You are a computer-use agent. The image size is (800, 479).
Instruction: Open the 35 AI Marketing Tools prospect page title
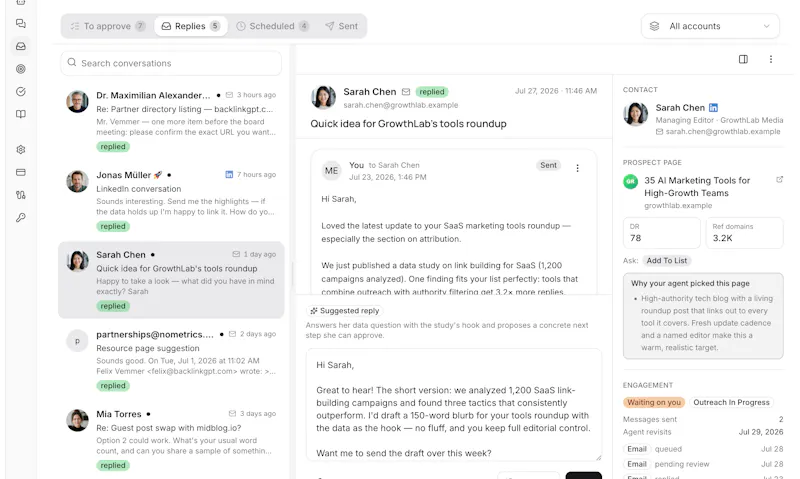pos(697,187)
